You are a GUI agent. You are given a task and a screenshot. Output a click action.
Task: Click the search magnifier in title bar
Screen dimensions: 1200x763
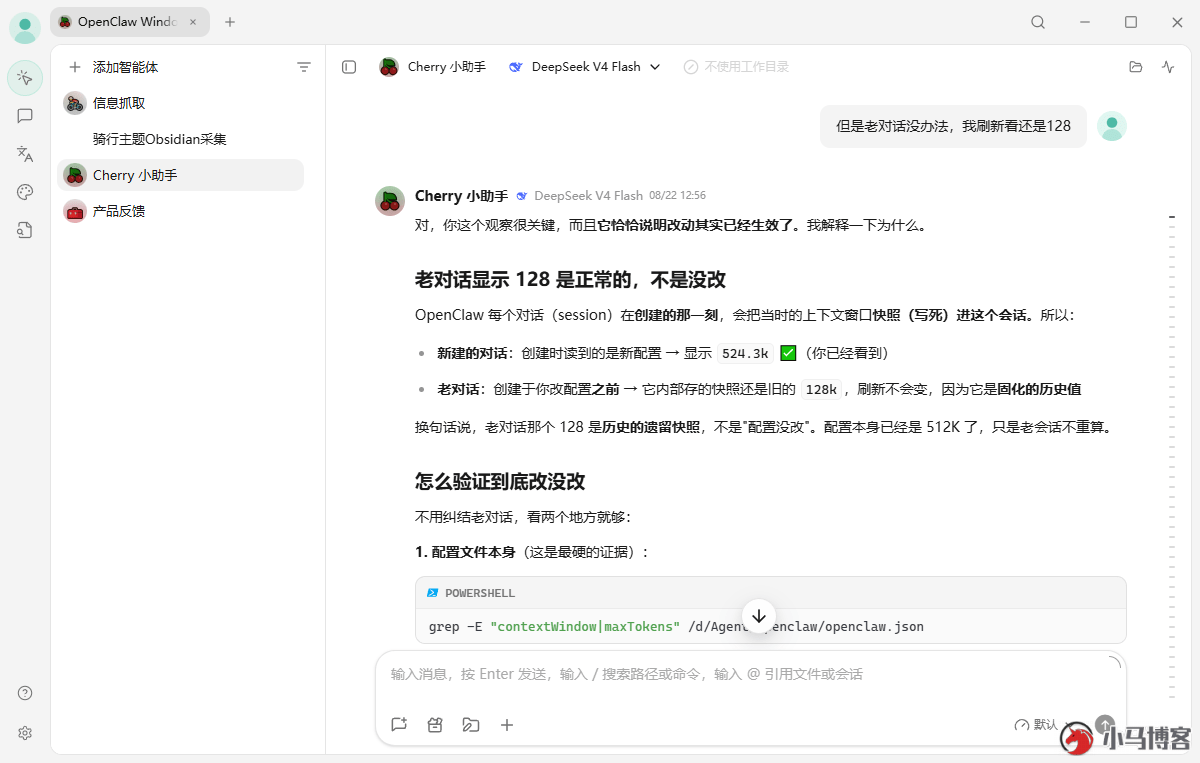pyautogui.click(x=1038, y=22)
